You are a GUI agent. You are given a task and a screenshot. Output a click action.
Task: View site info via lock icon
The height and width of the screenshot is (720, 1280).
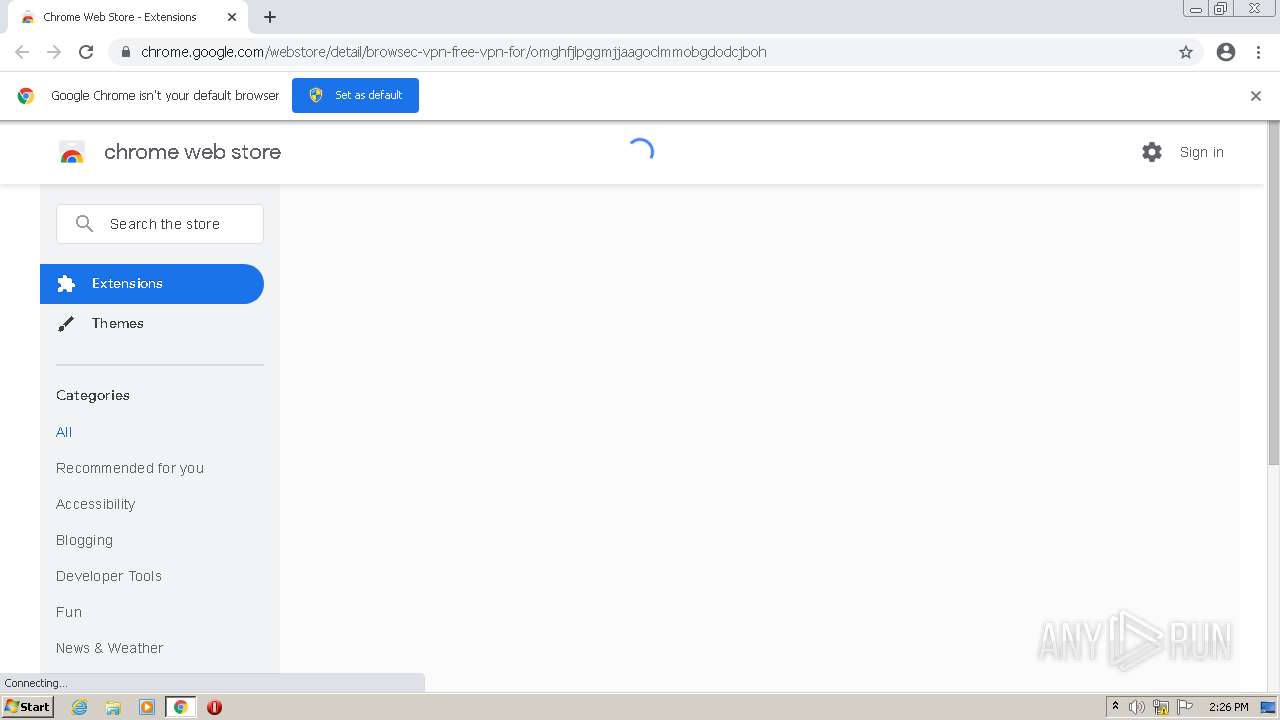coord(125,52)
